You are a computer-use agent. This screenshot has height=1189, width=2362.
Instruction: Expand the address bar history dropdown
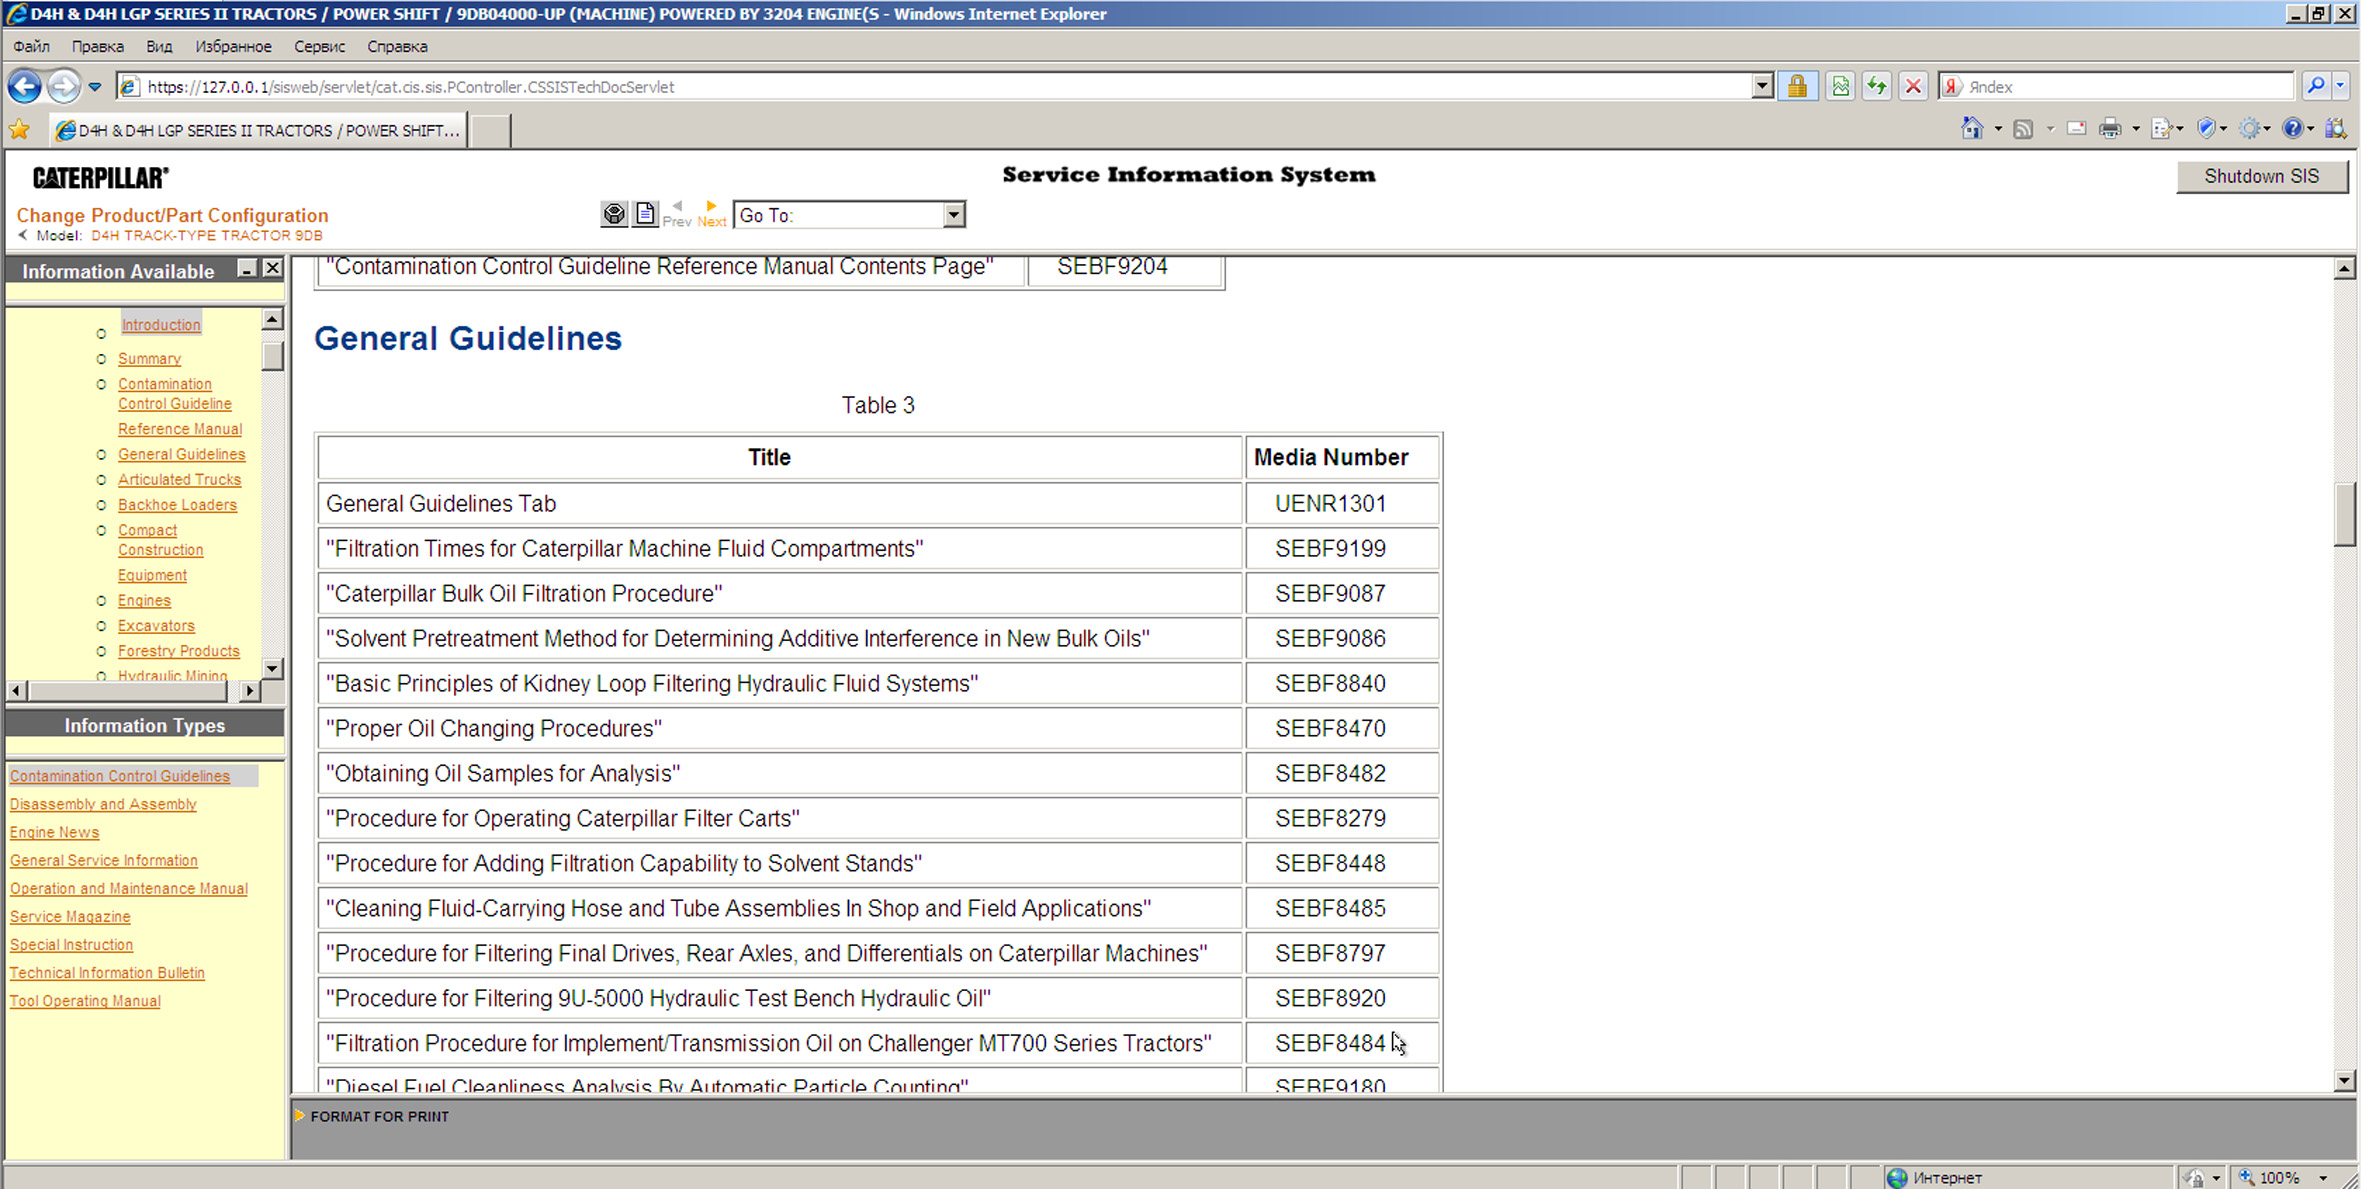pyautogui.click(x=1762, y=87)
